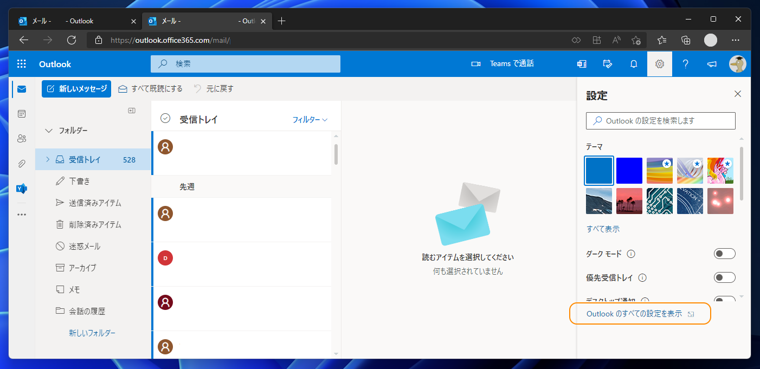Open the help question mark icon

pyautogui.click(x=685, y=64)
